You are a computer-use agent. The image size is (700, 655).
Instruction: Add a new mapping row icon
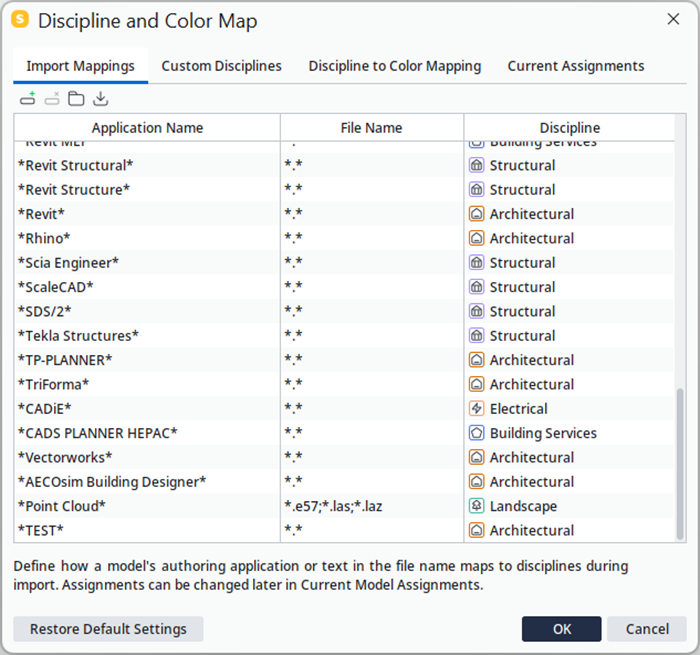tap(28, 98)
